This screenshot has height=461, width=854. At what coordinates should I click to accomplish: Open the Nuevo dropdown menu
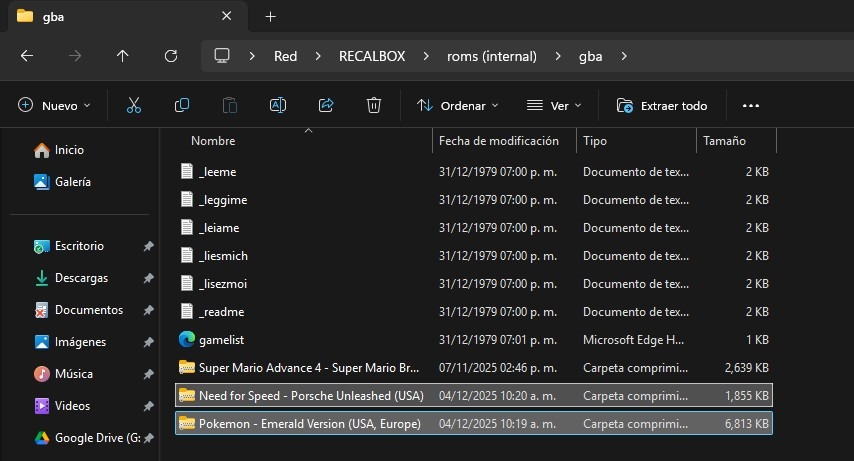tap(54, 105)
